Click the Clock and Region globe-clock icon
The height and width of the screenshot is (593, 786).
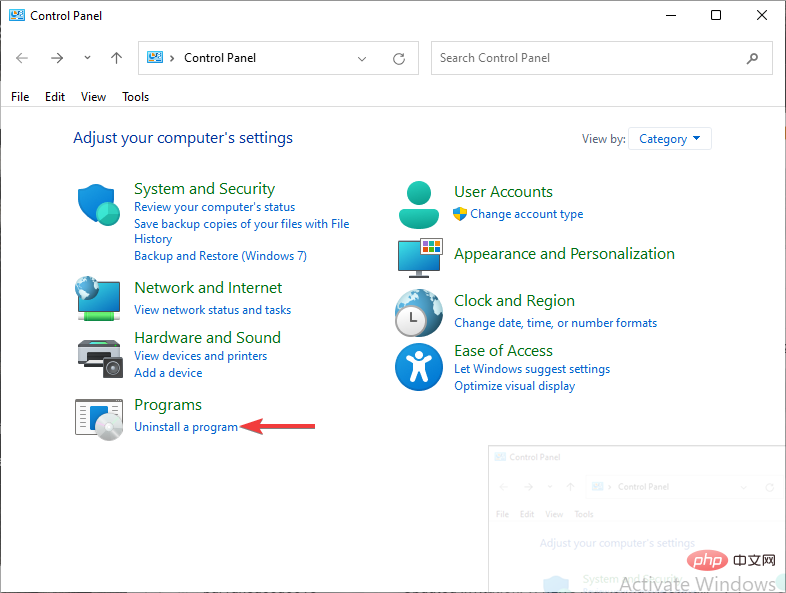point(419,313)
